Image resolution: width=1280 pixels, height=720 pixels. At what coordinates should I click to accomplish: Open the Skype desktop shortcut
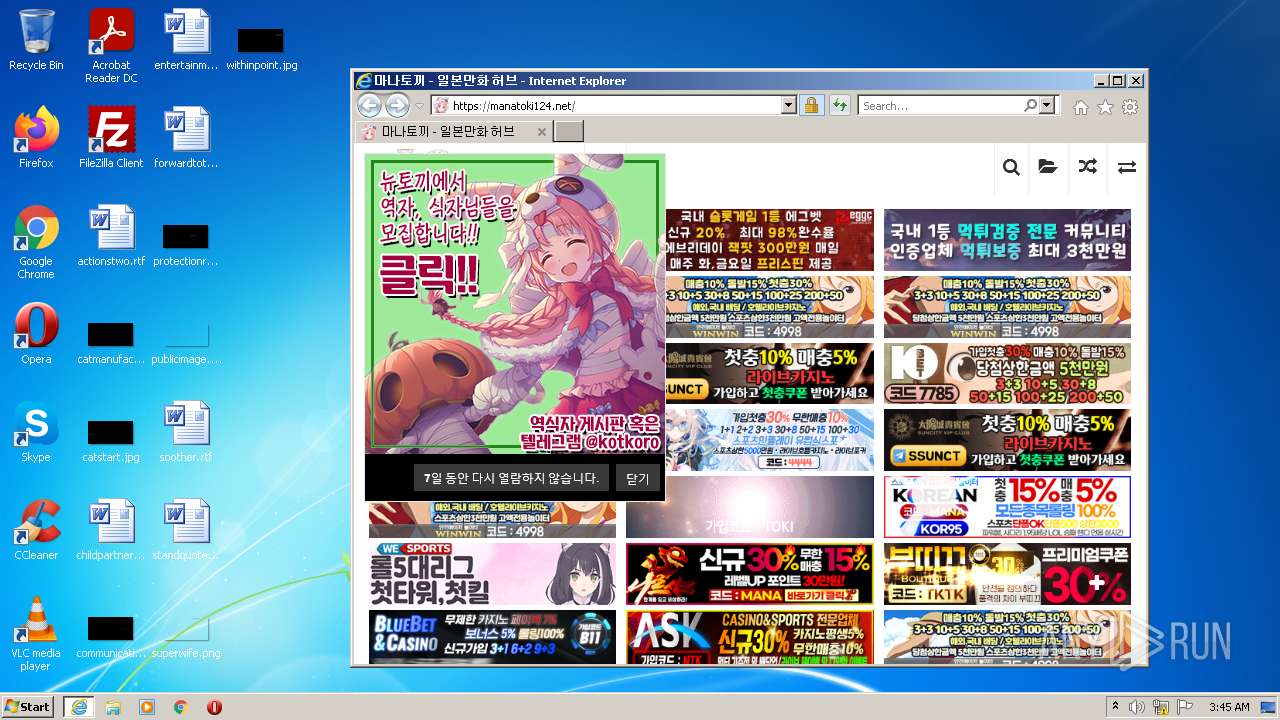pyautogui.click(x=36, y=432)
